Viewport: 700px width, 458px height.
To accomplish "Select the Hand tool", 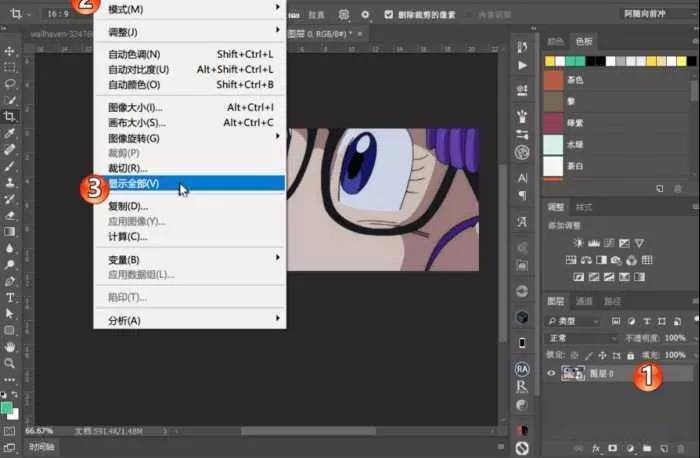I will tap(9, 347).
